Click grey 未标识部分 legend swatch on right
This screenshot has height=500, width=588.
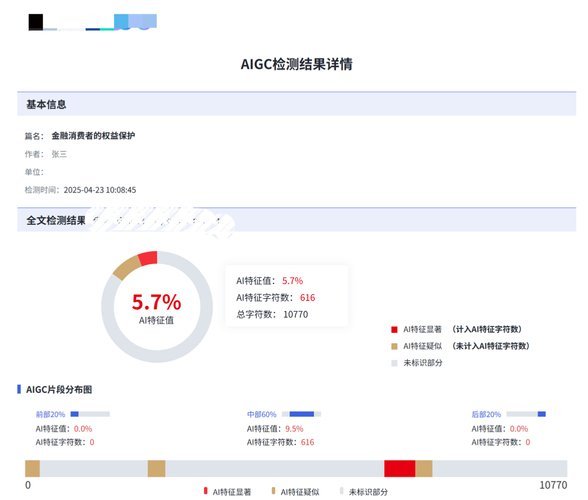(x=394, y=363)
